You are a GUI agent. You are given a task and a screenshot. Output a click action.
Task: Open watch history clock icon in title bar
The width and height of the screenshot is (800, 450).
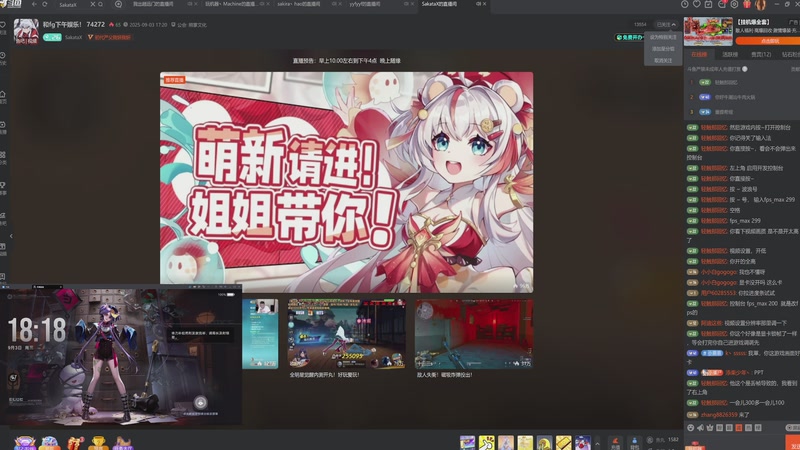click(x=685, y=4)
